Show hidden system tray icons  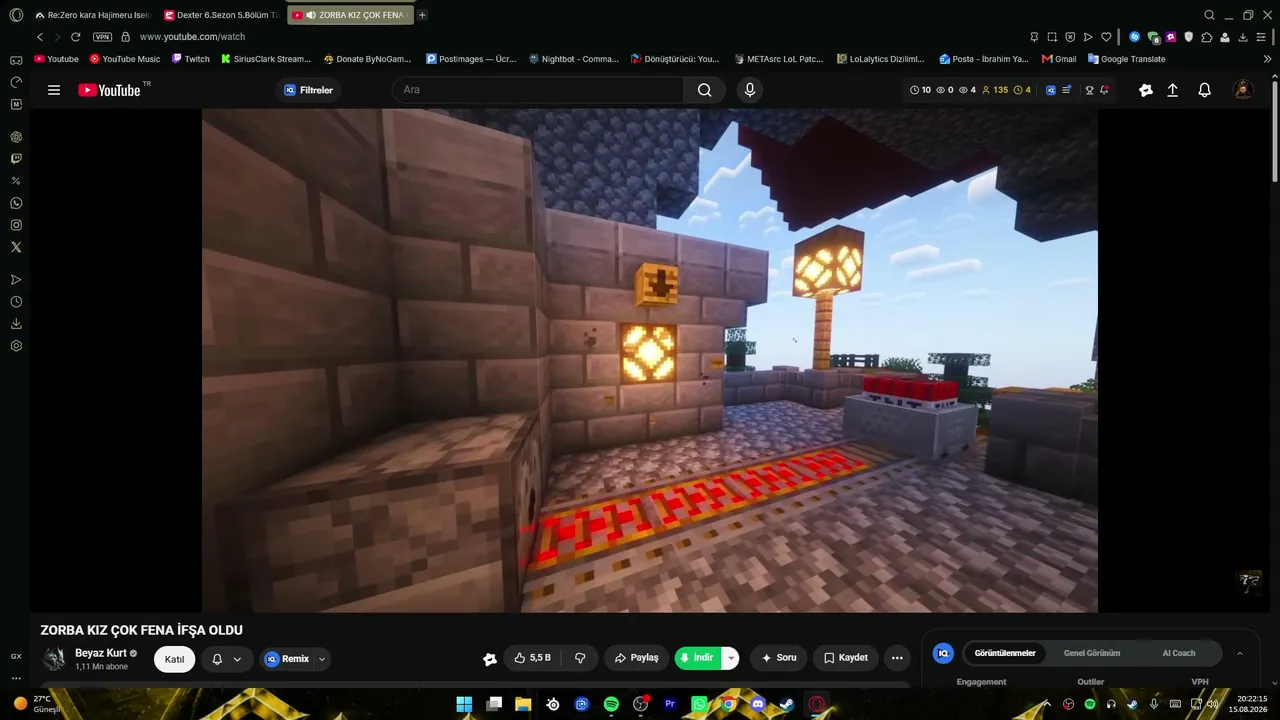point(1047,704)
